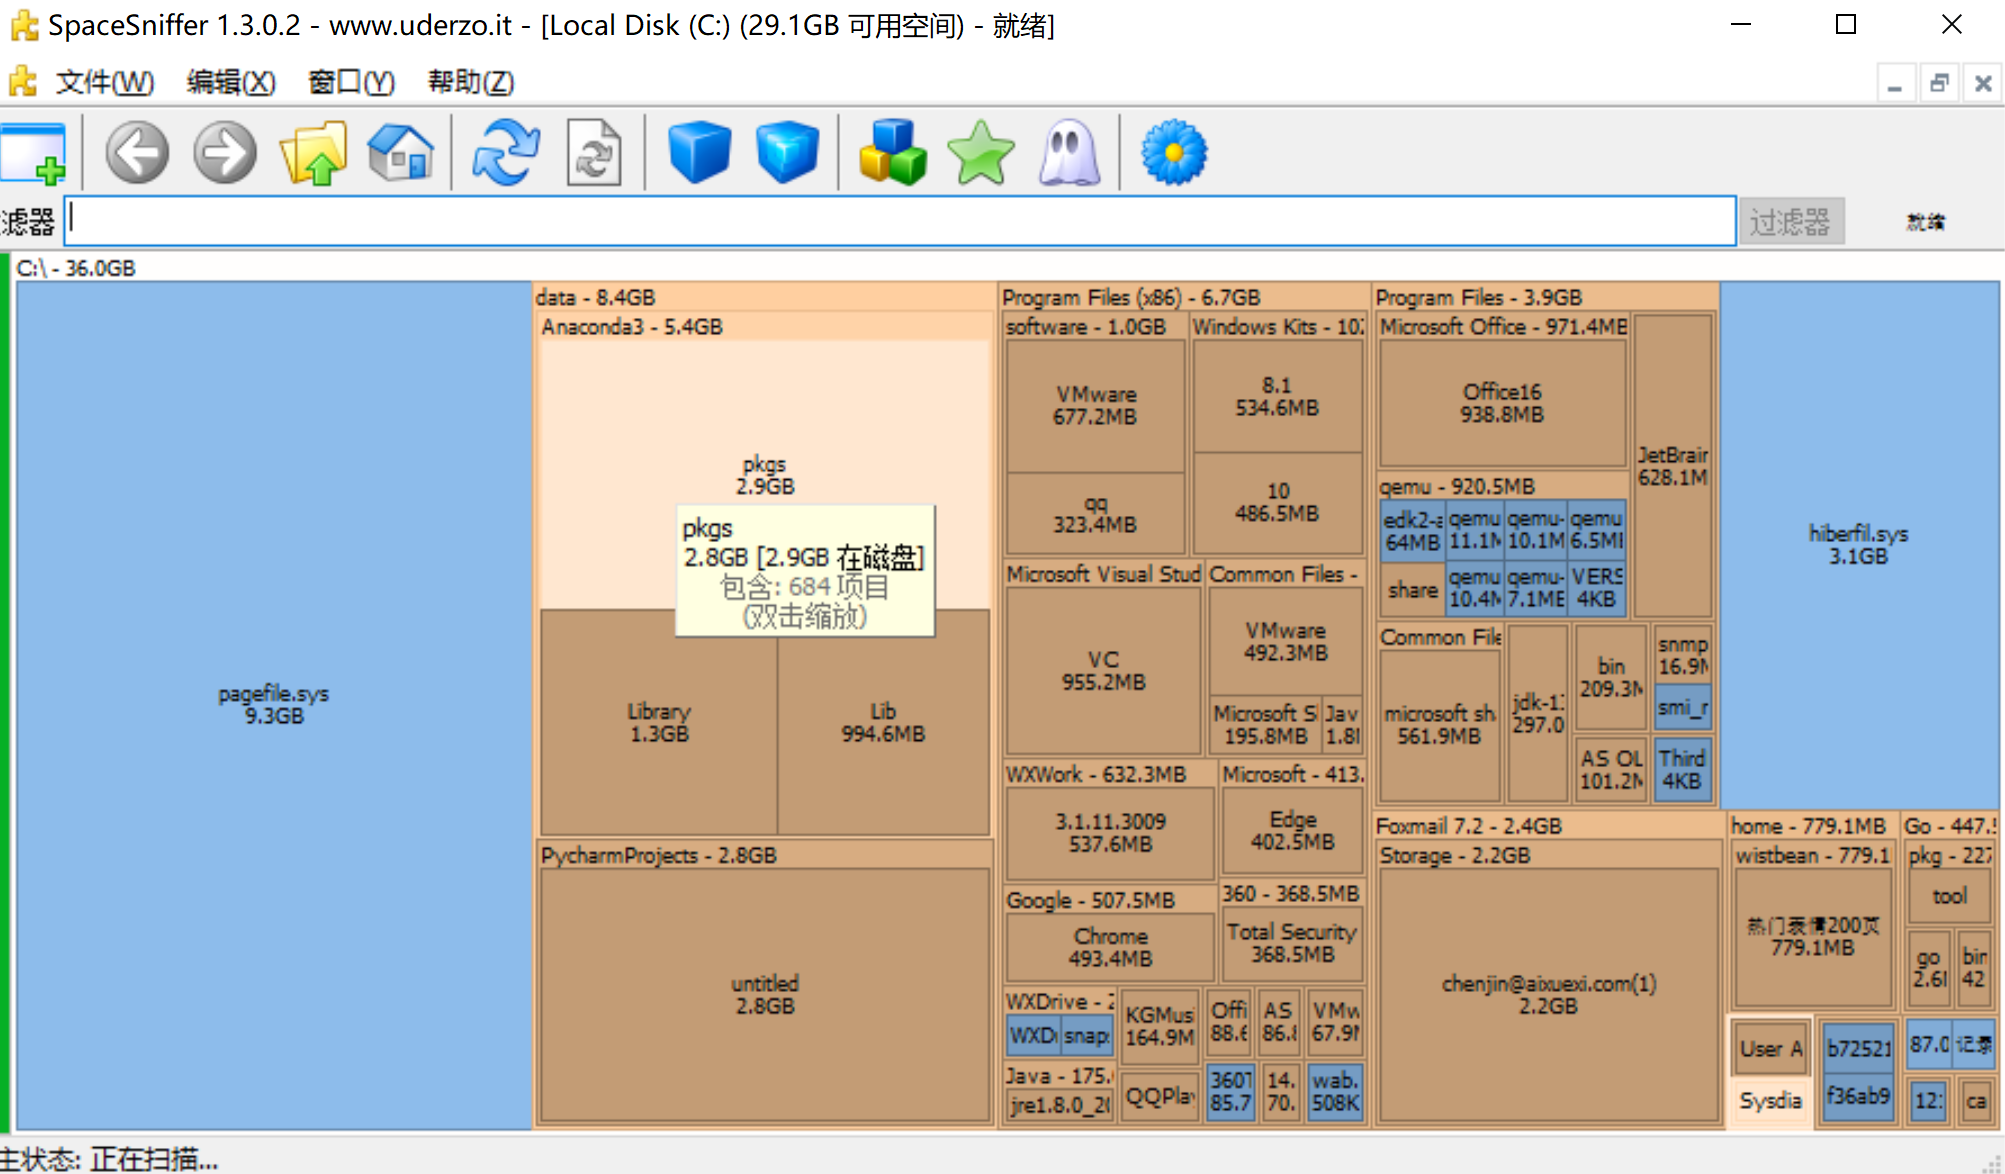This screenshot has height=1174, width=2005.
Task: Select the VMware 677.2MB block
Action: point(1095,405)
